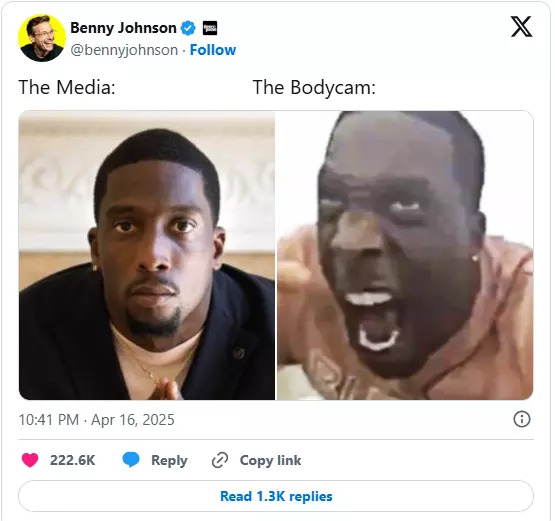This screenshot has width=555, height=521.
Task: Open the circled info icon near the timestamp
Action: [x=522, y=419]
